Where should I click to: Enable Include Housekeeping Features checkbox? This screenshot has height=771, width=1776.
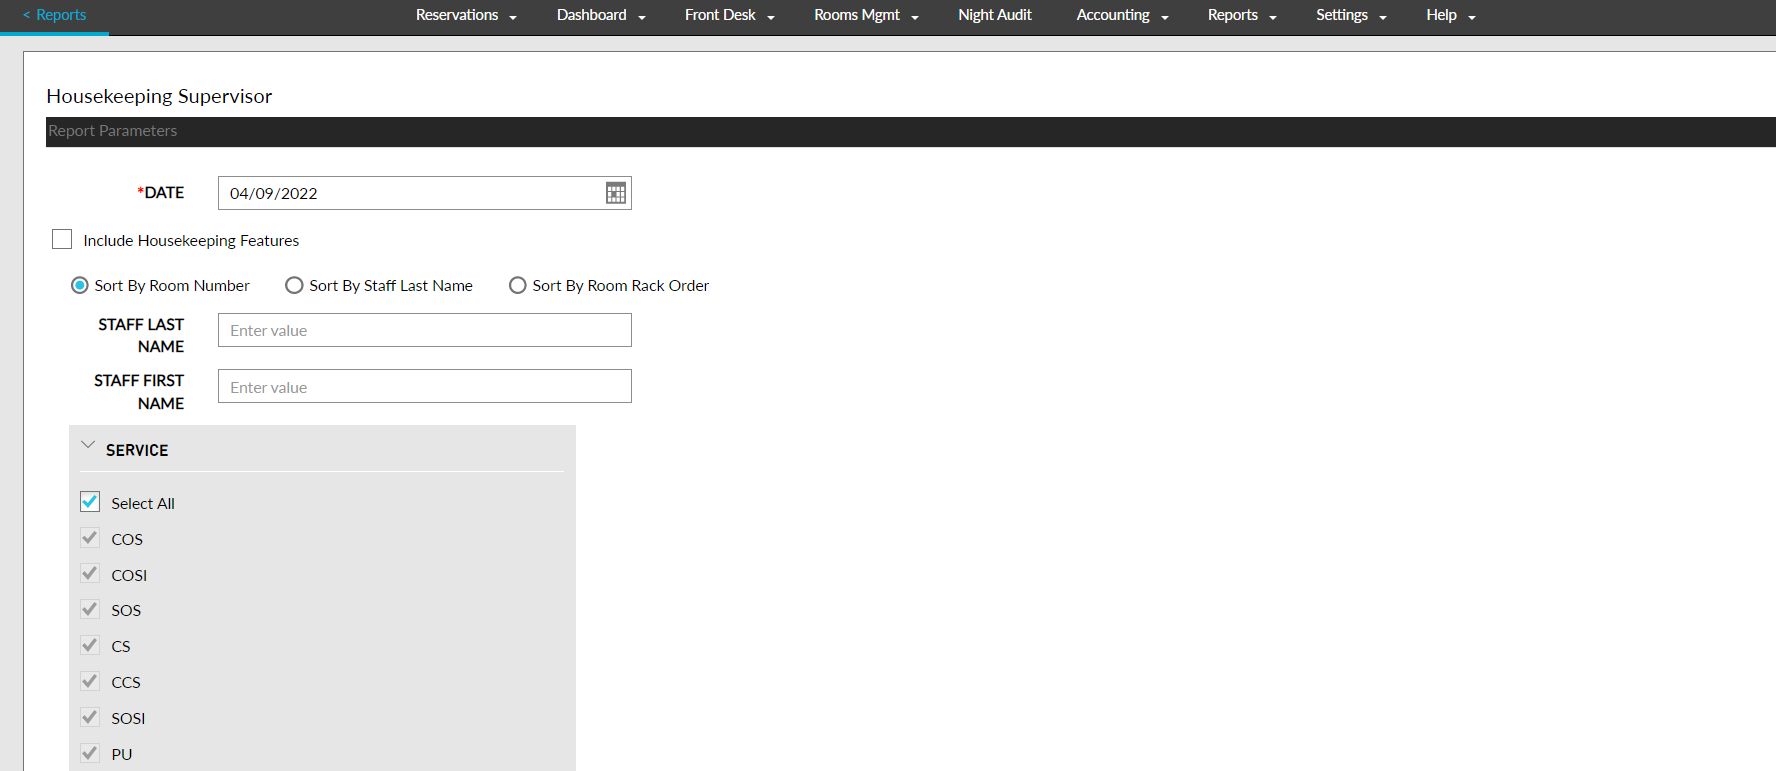point(62,240)
